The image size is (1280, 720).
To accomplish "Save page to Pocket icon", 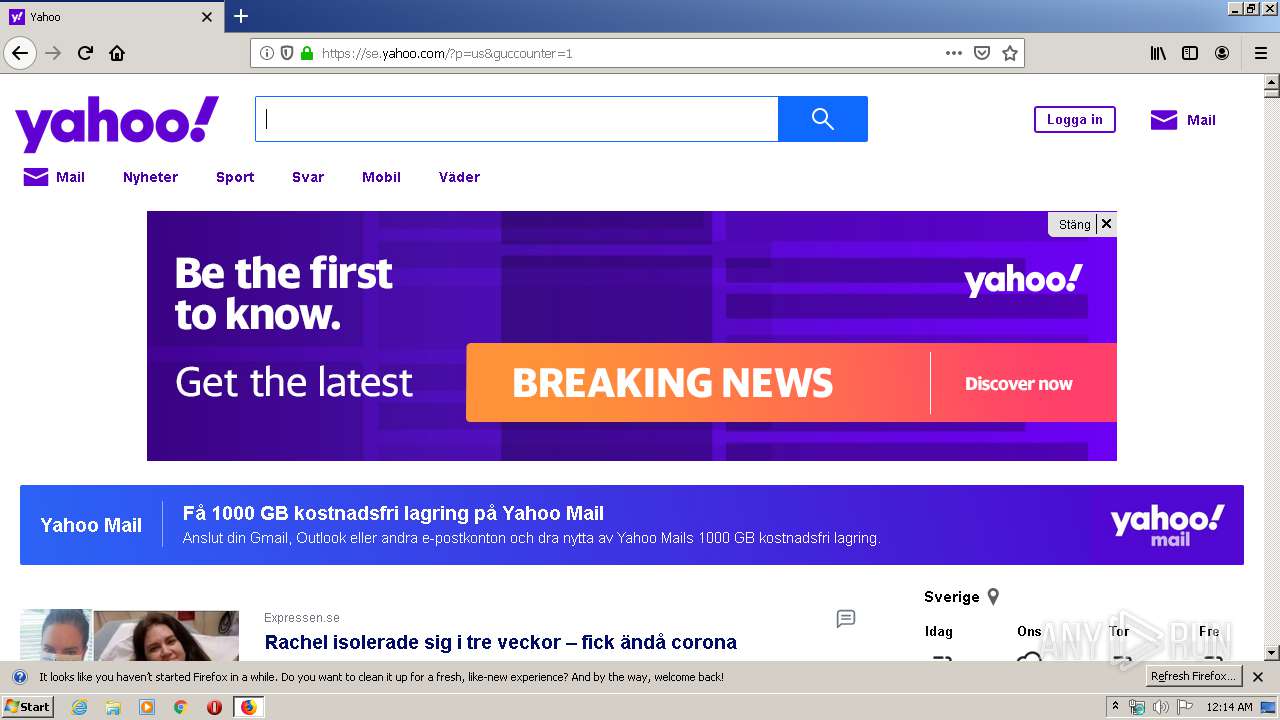I will point(982,53).
